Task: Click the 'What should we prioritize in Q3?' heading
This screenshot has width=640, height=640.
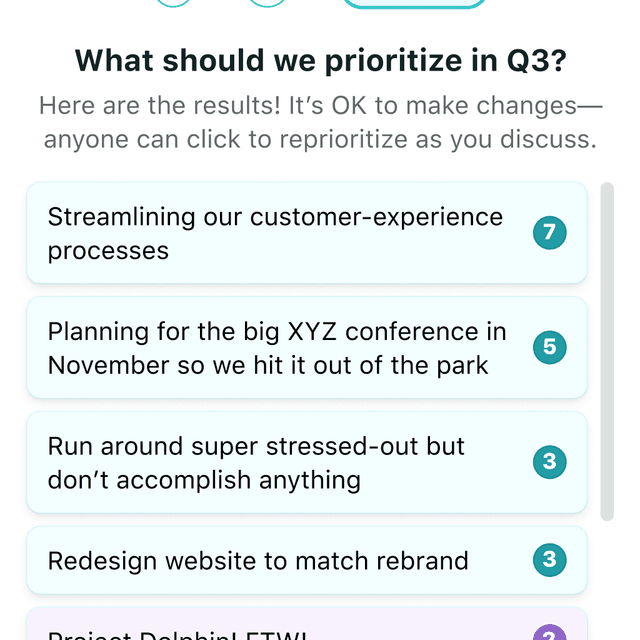Action: (x=320, y=61)
